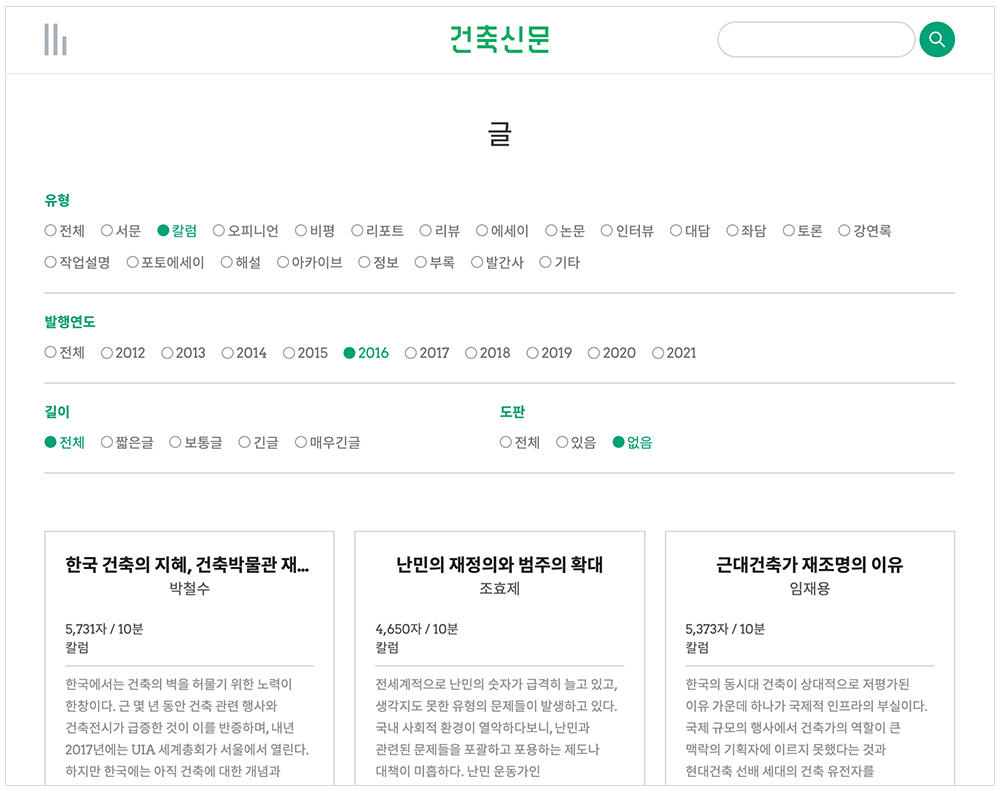This screenshot has width=1000, height=791.
Task: Click the green search magnifier button
Action: point(937,40)
